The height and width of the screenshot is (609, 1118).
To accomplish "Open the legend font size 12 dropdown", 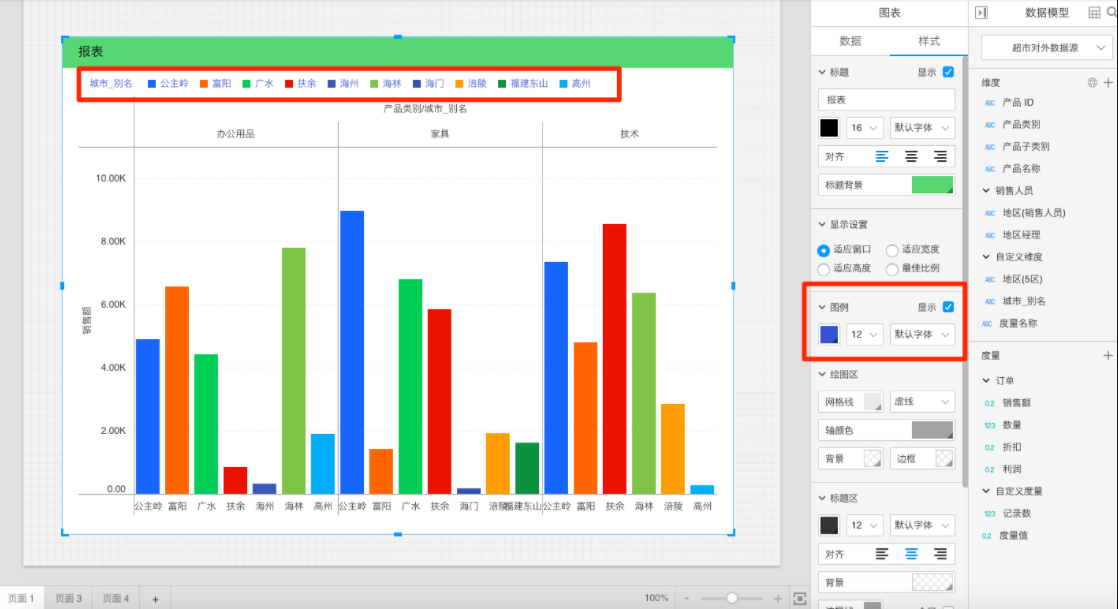I will tap(864, 334).
